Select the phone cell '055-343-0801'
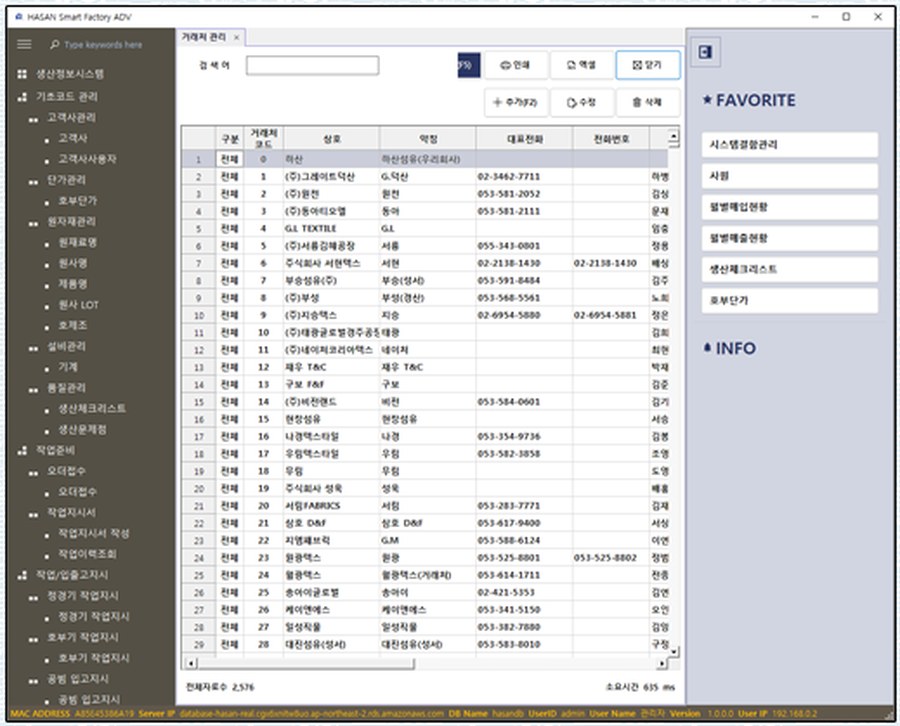900x726 pixels. tap(524, 246)
